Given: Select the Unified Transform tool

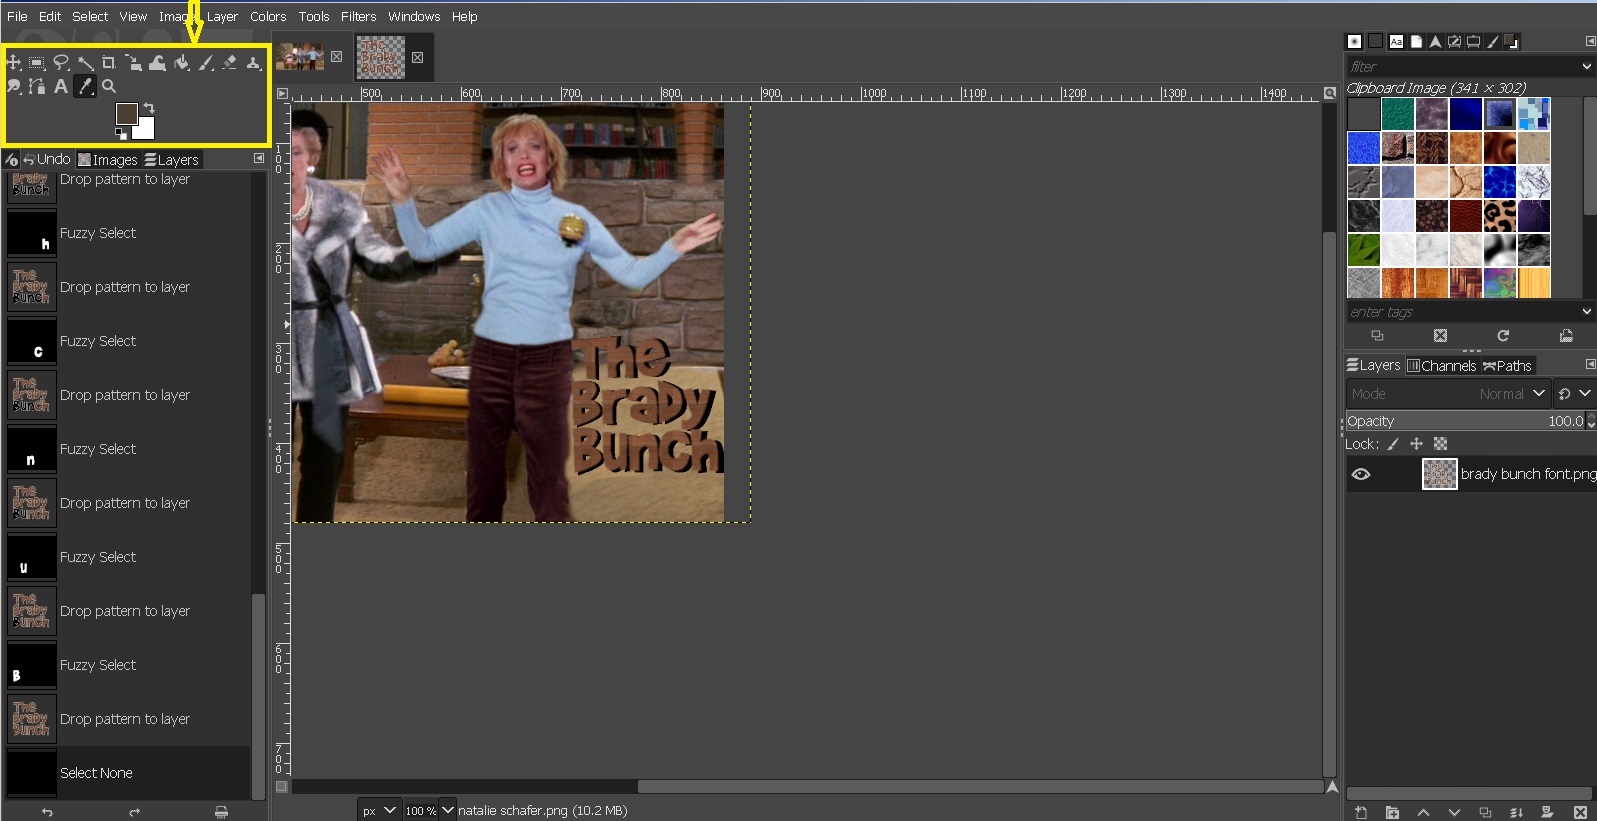Looking at the screenshot, I should point(133,63).
